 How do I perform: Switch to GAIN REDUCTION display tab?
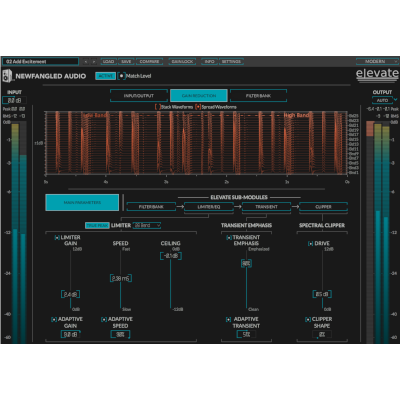click(199, 96)
